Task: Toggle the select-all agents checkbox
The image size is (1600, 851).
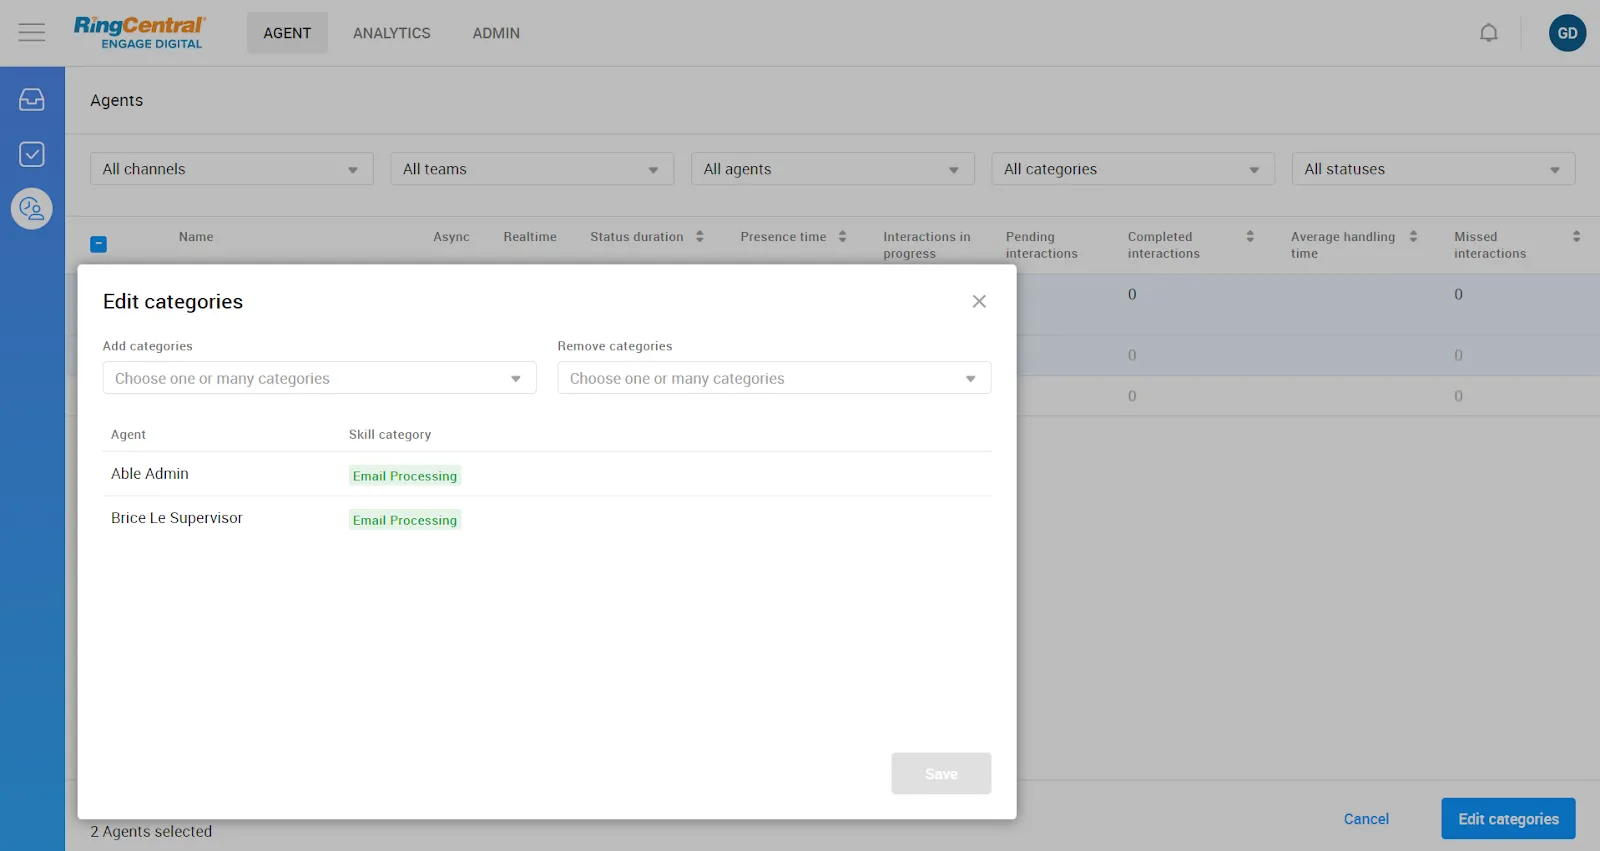Action: pos(99,244)
